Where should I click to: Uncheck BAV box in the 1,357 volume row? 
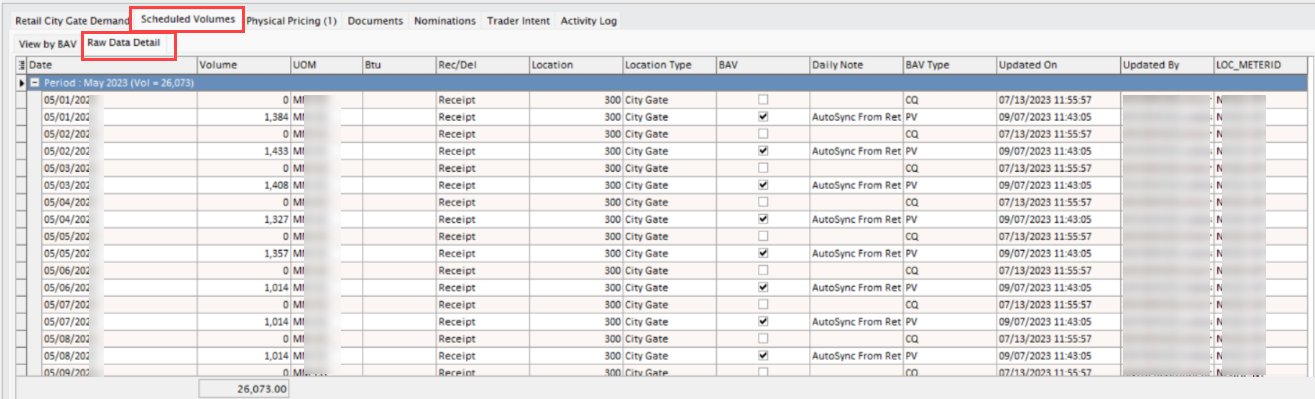763,253
